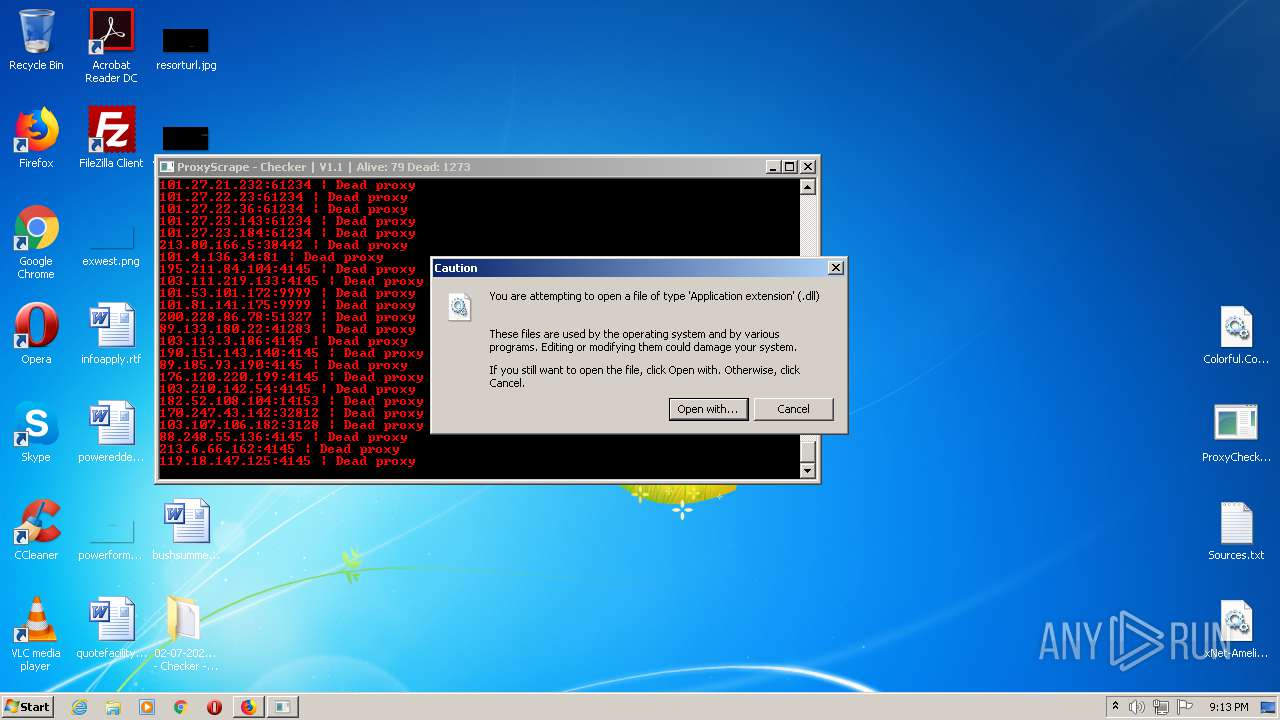Click the 9:13 PM clock
This screenshot has height=720, width=1280.
tap(1229, 707)
